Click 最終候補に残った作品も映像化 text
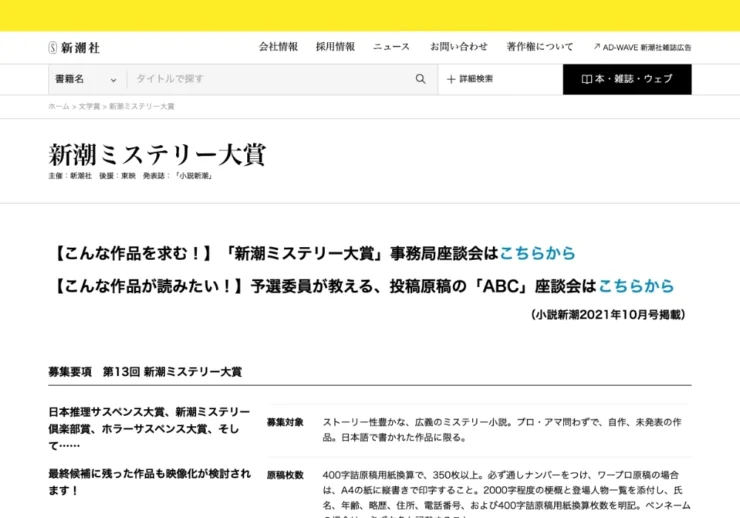This screenshot has width=740, height=518. [150, 482]
